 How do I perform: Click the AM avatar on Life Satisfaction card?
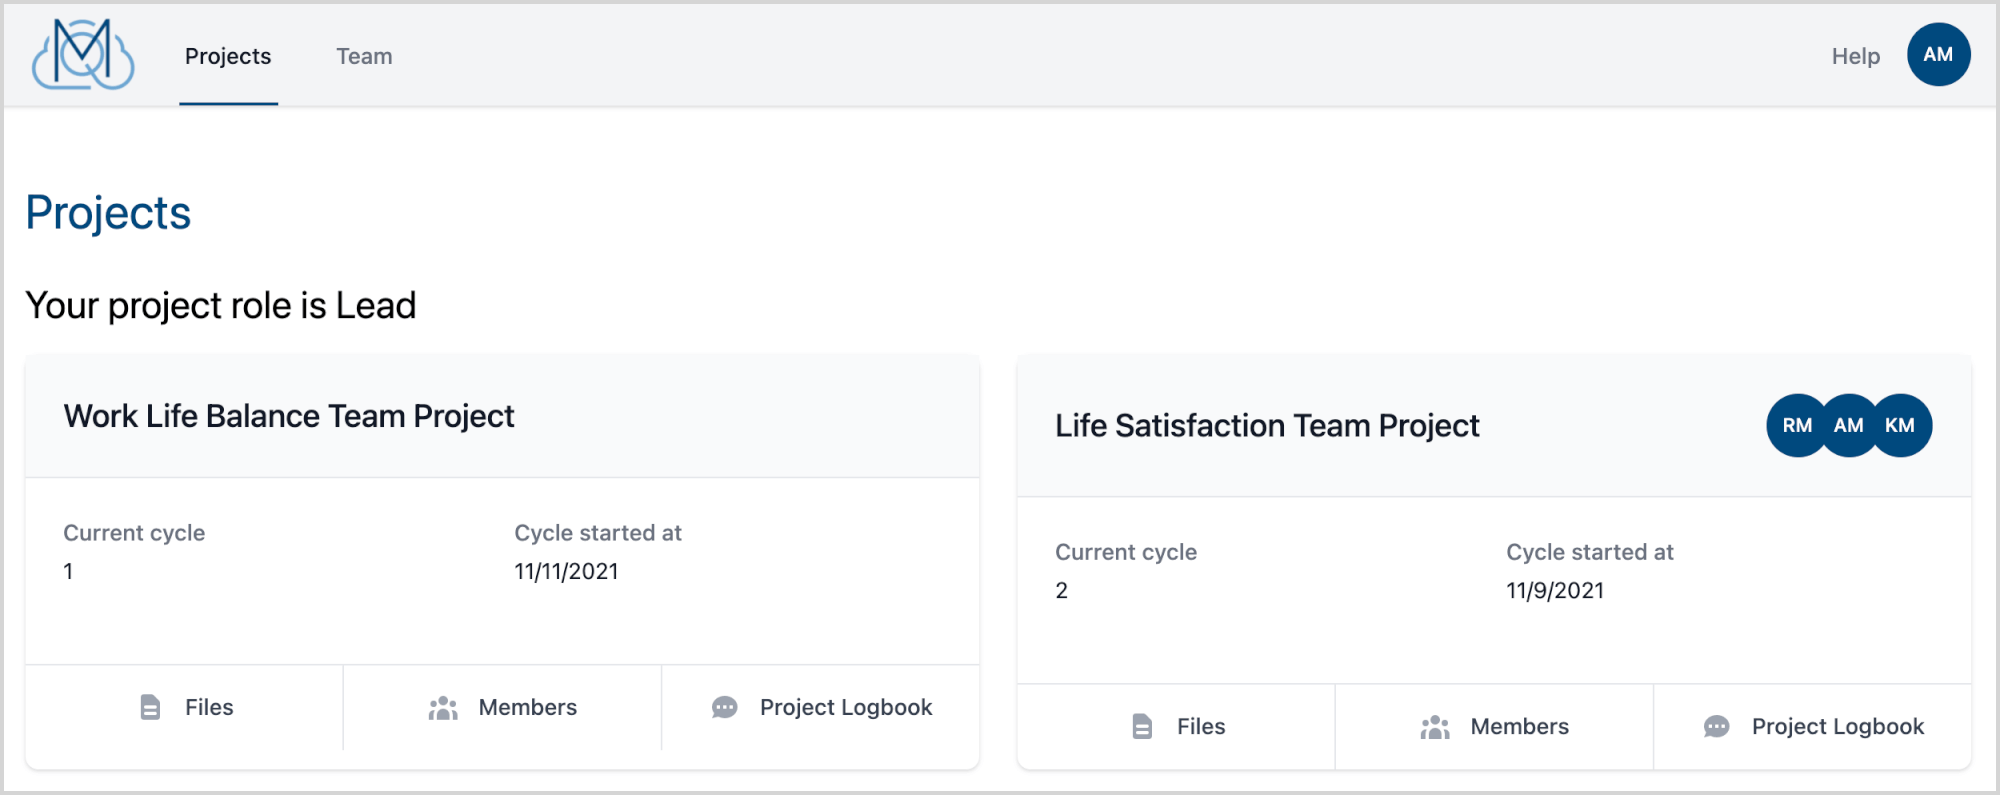pyautogui.click(x=1848, y=426)
